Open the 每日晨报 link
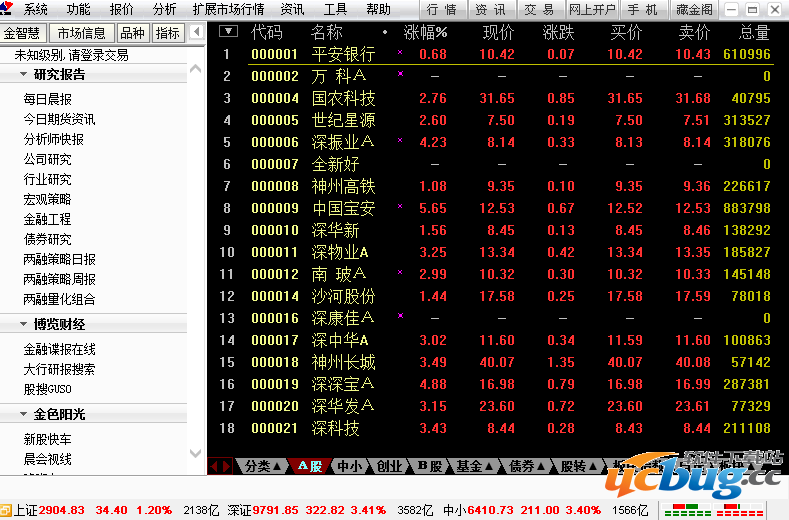The width and height of the screenshot is (789, 520). 48,99
